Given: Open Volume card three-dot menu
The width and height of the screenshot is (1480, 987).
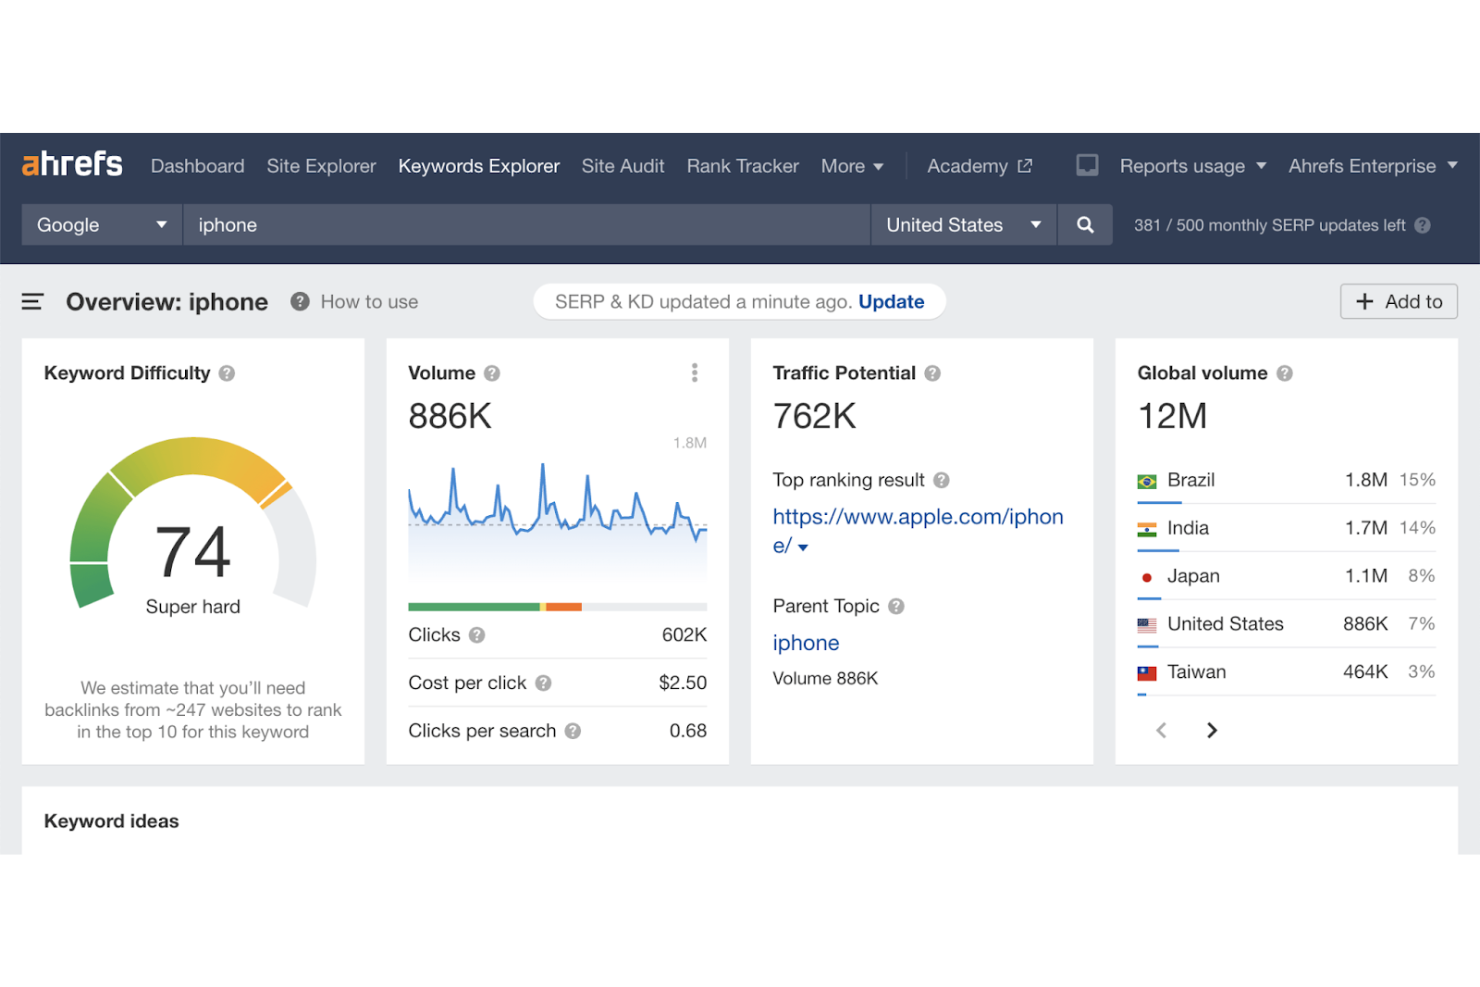Looking at the screenshot, I should tap(694, 373).
